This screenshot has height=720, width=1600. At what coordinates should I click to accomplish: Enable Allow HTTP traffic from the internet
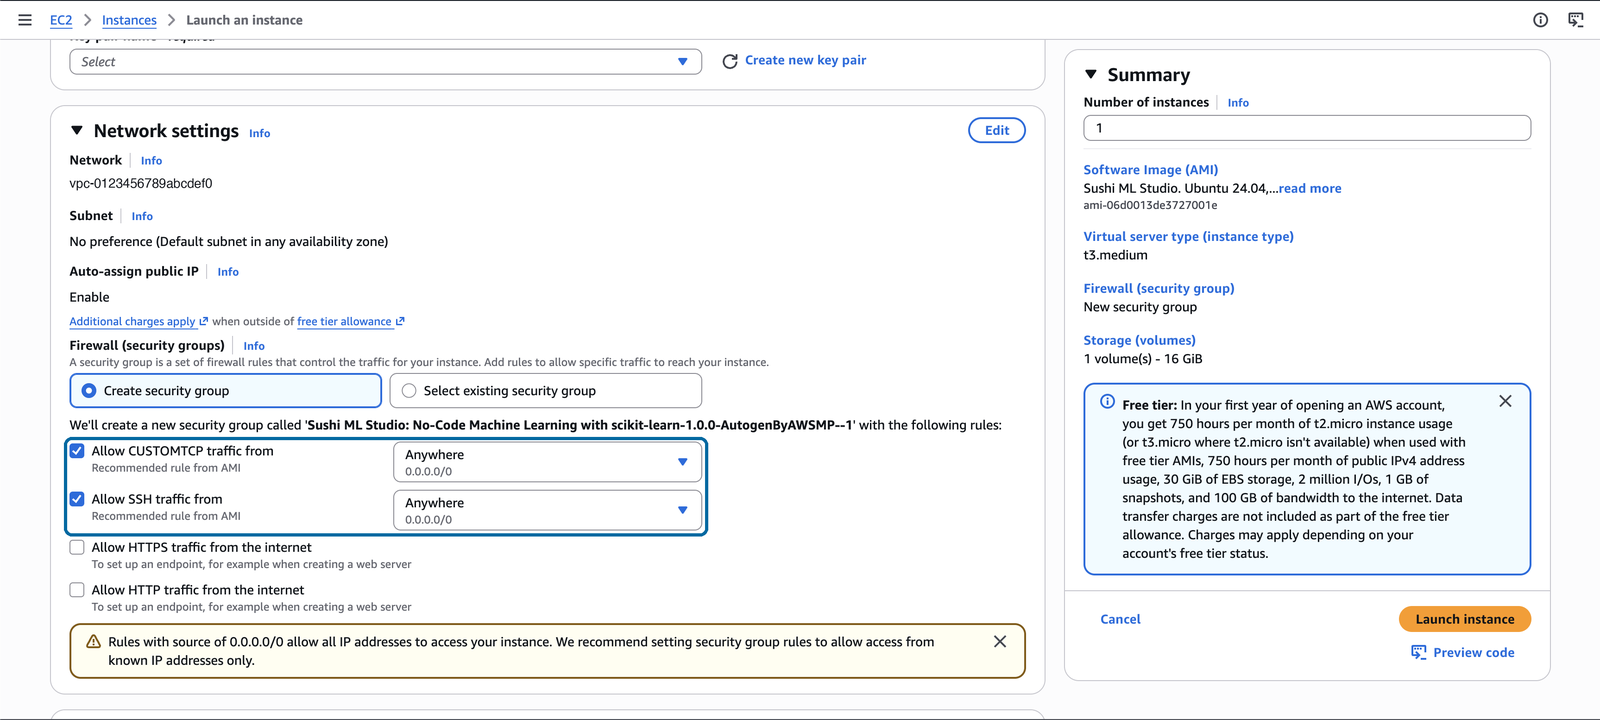(77, 590)
